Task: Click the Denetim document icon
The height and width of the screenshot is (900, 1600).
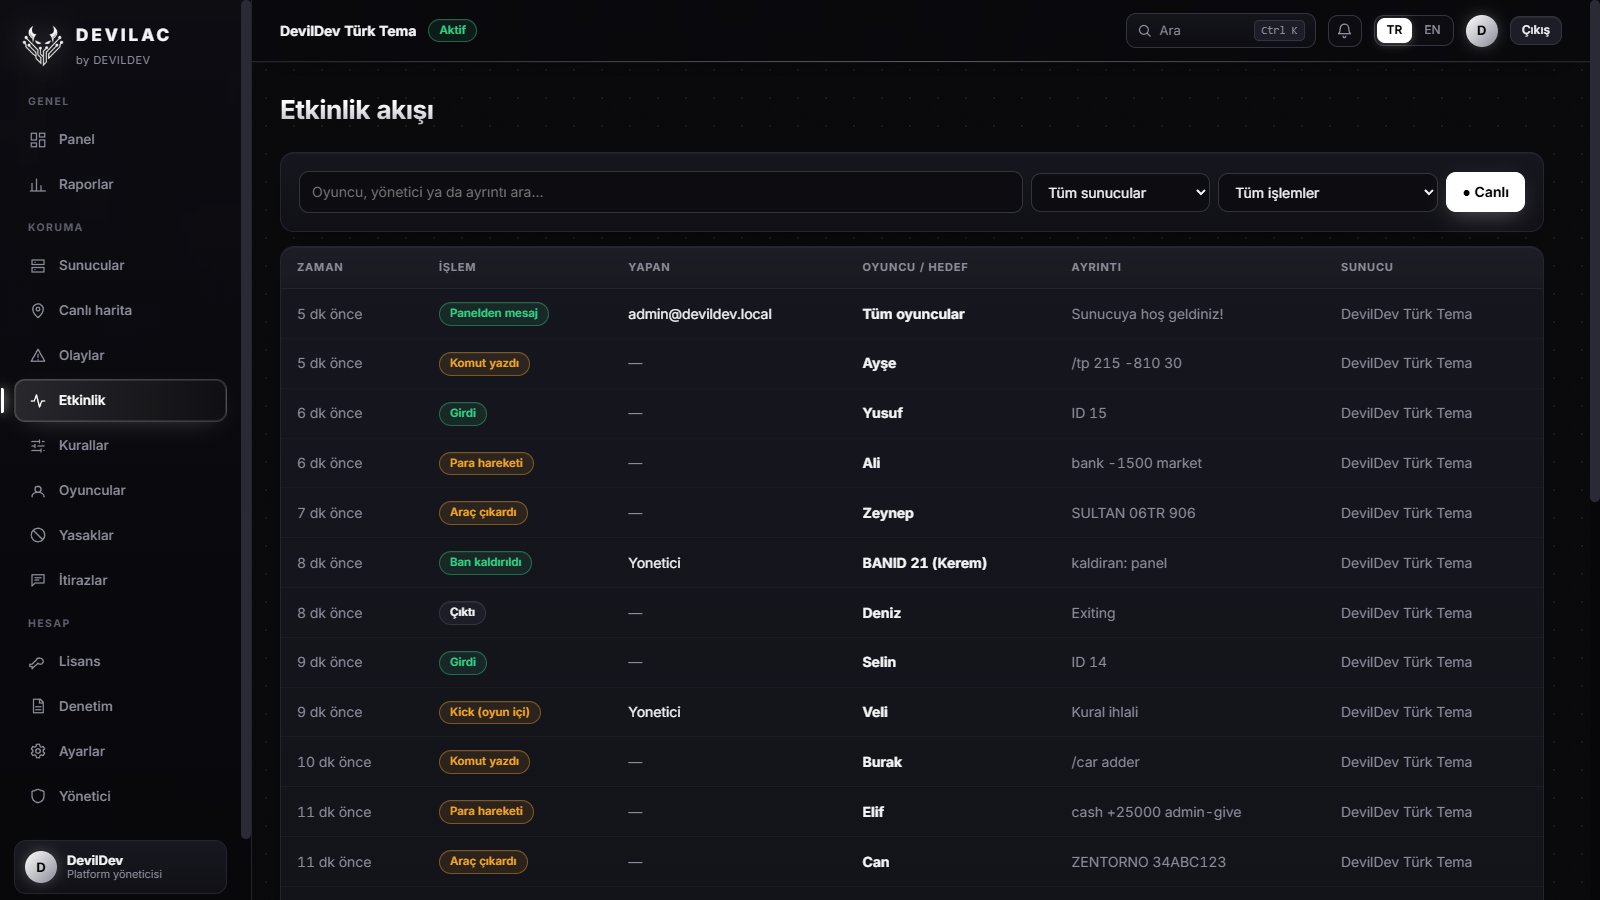Action: [x=38, y=707]
